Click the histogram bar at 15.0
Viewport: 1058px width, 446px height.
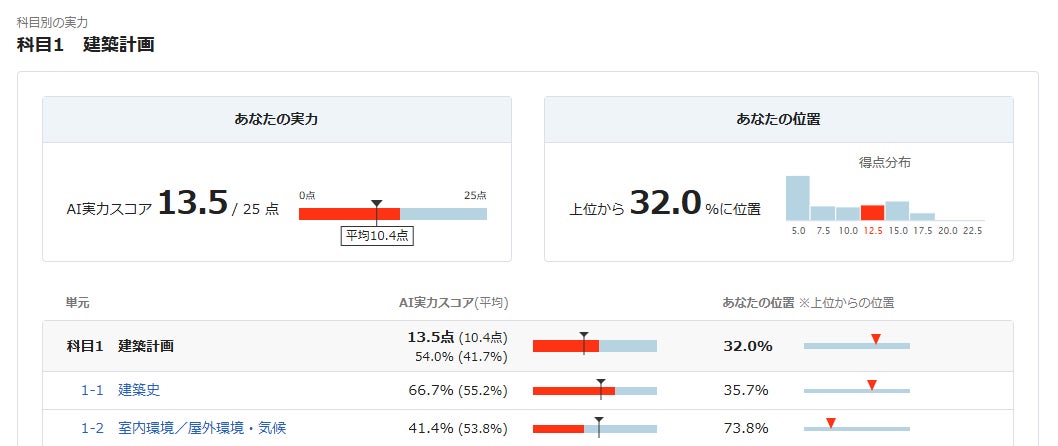897,210
